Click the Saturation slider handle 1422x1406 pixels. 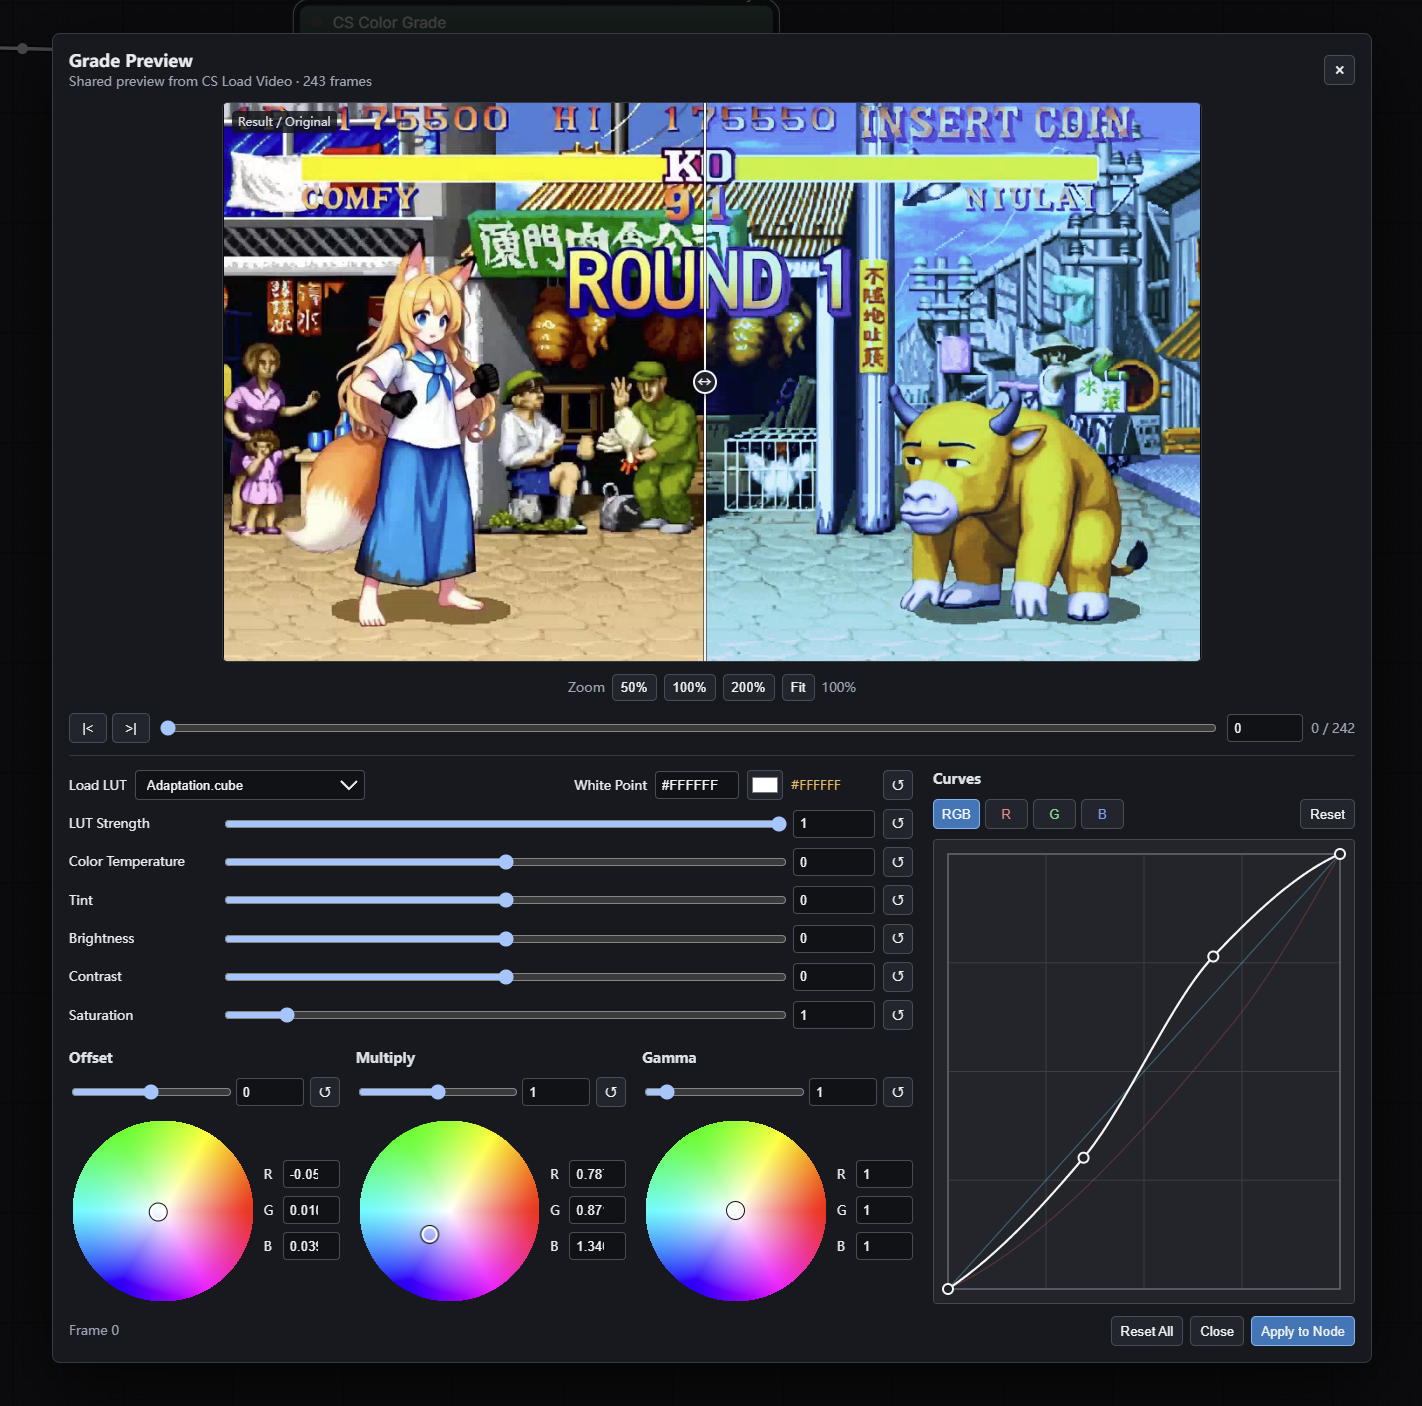287,1015
